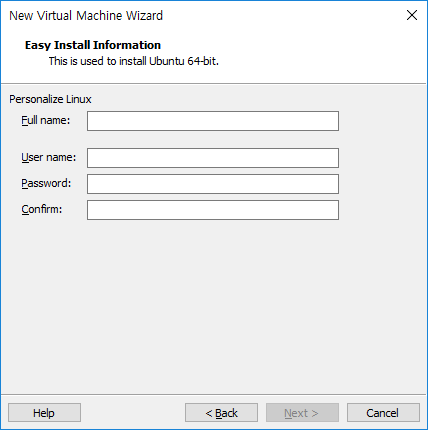Screen dimensions: 428x430
Task: Cancel the virtual machine wizard
Action: pyautogui.click(x=383, y=413)
